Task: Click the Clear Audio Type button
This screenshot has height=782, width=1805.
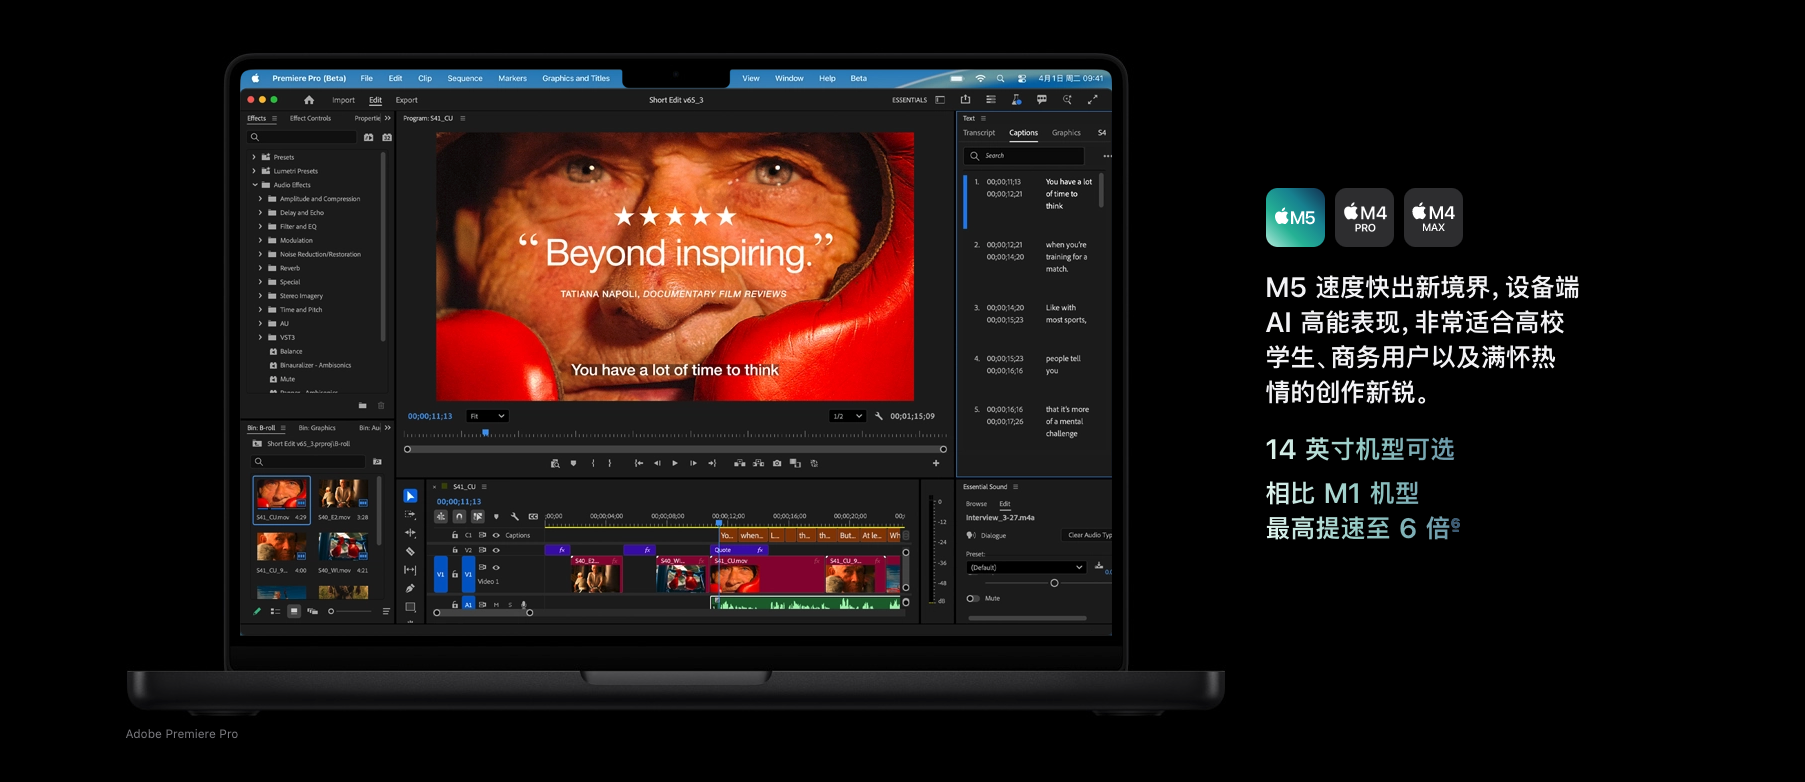Action: (x=1088, y=535)
